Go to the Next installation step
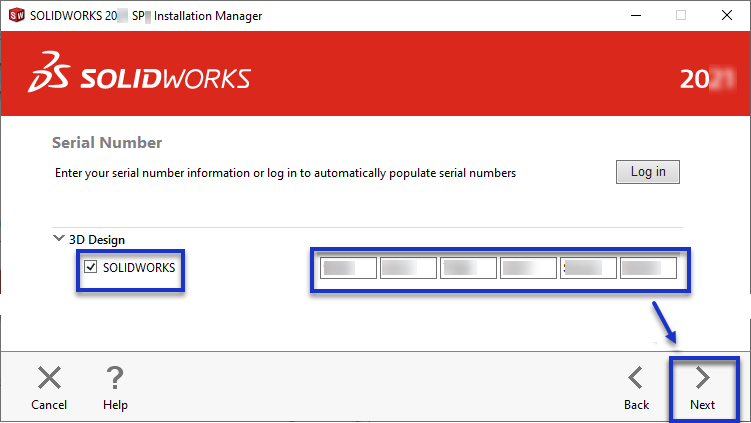 coord(703,389)
